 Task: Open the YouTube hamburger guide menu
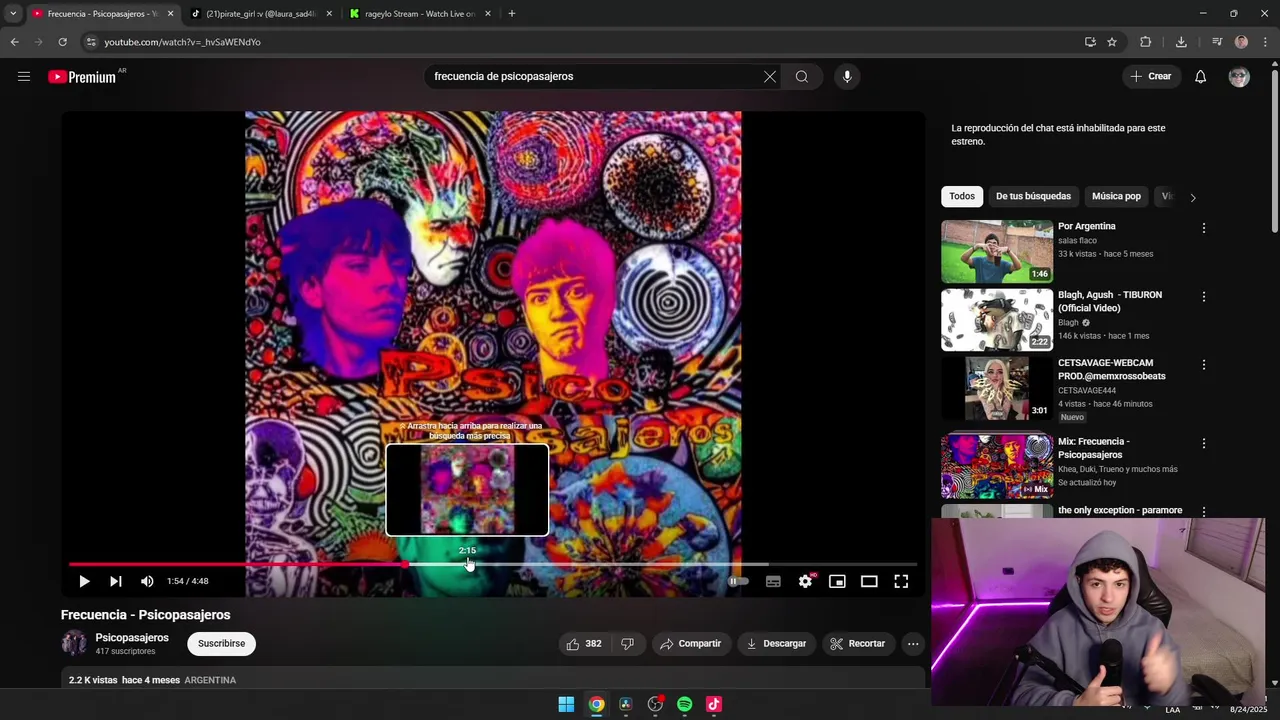[24, 77]
